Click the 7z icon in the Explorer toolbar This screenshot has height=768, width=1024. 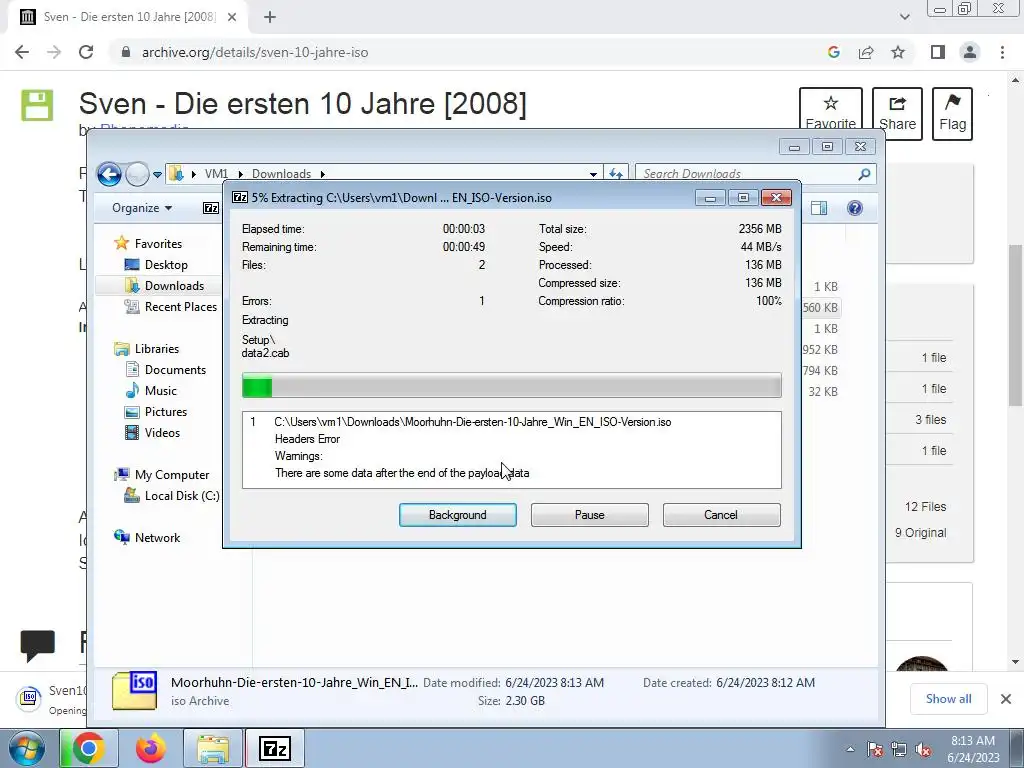click(210, 208)
